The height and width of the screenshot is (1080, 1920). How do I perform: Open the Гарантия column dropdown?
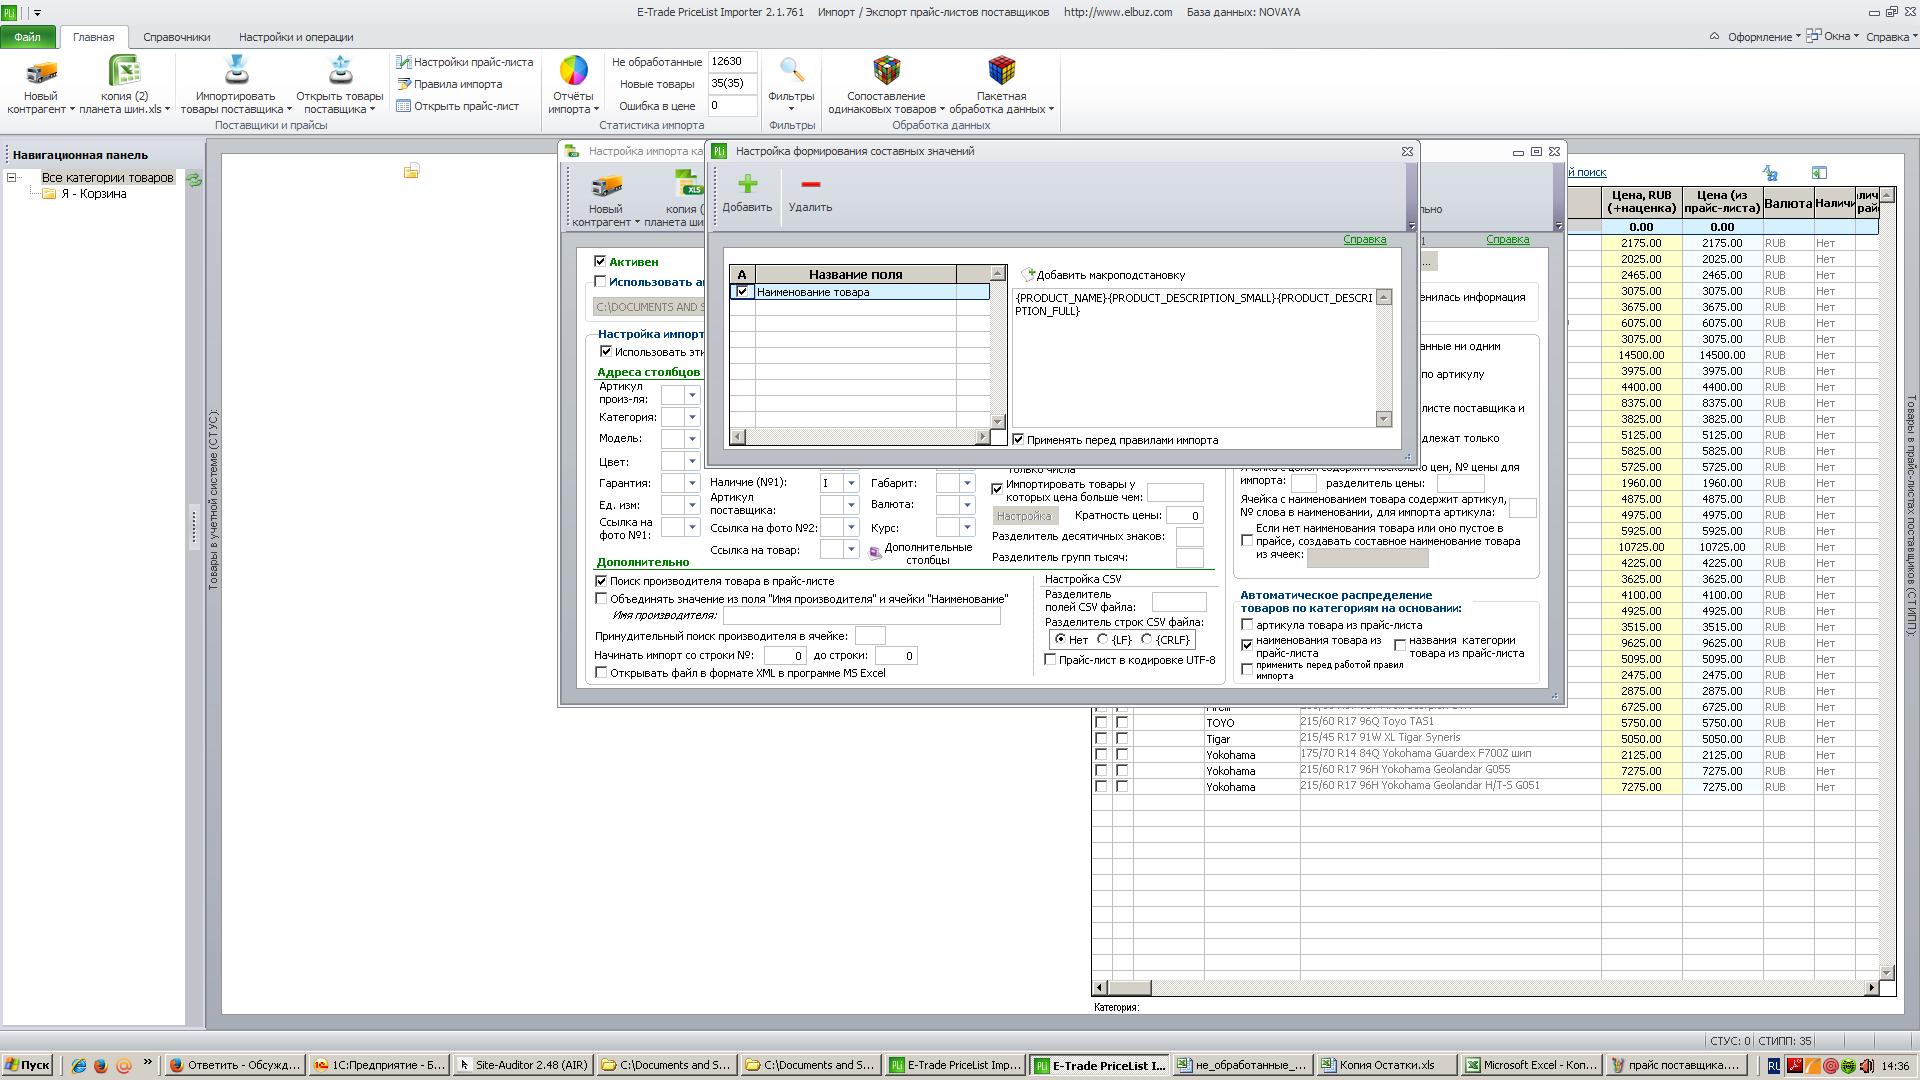coord(691,483)
